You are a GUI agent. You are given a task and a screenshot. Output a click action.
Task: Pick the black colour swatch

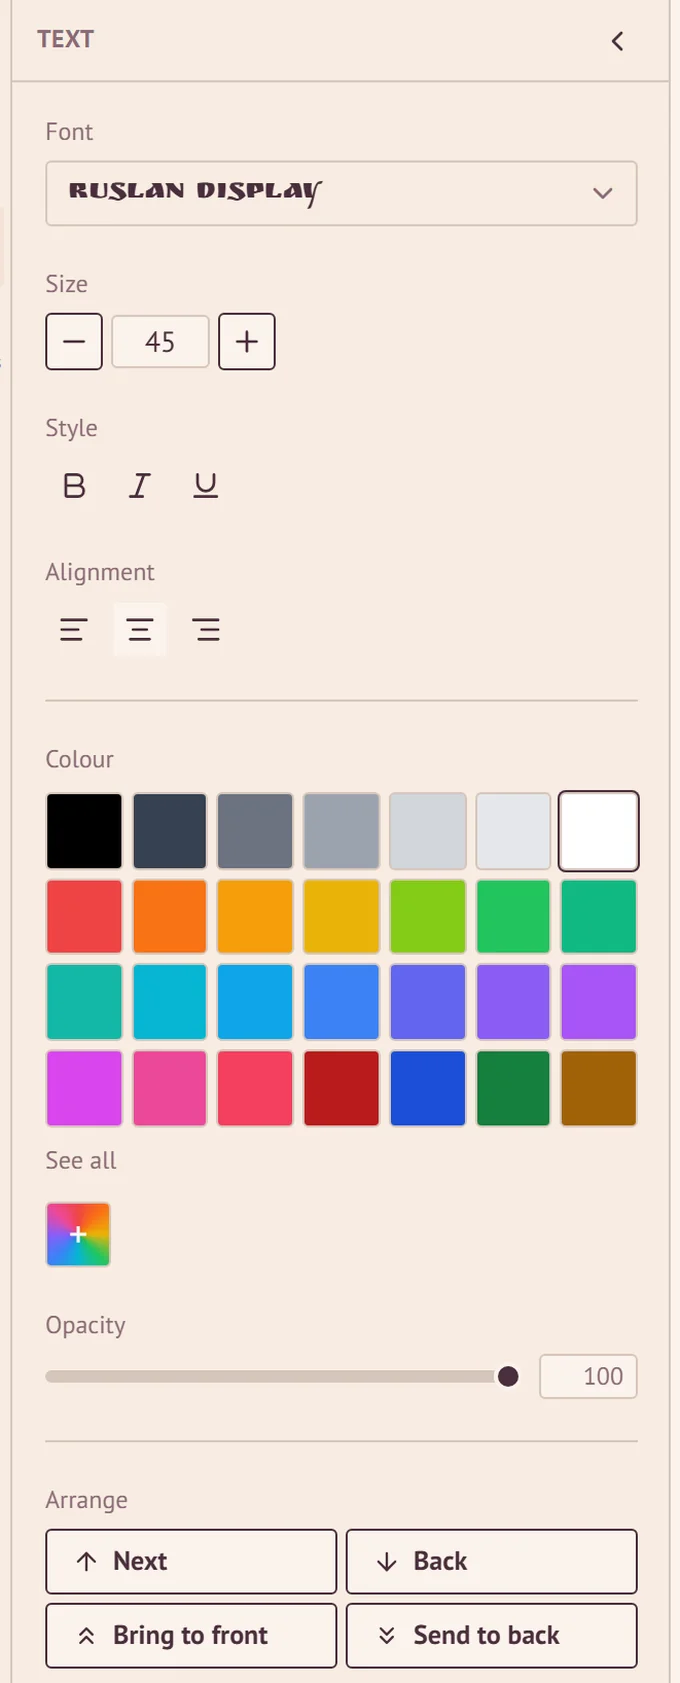point(84,831)
